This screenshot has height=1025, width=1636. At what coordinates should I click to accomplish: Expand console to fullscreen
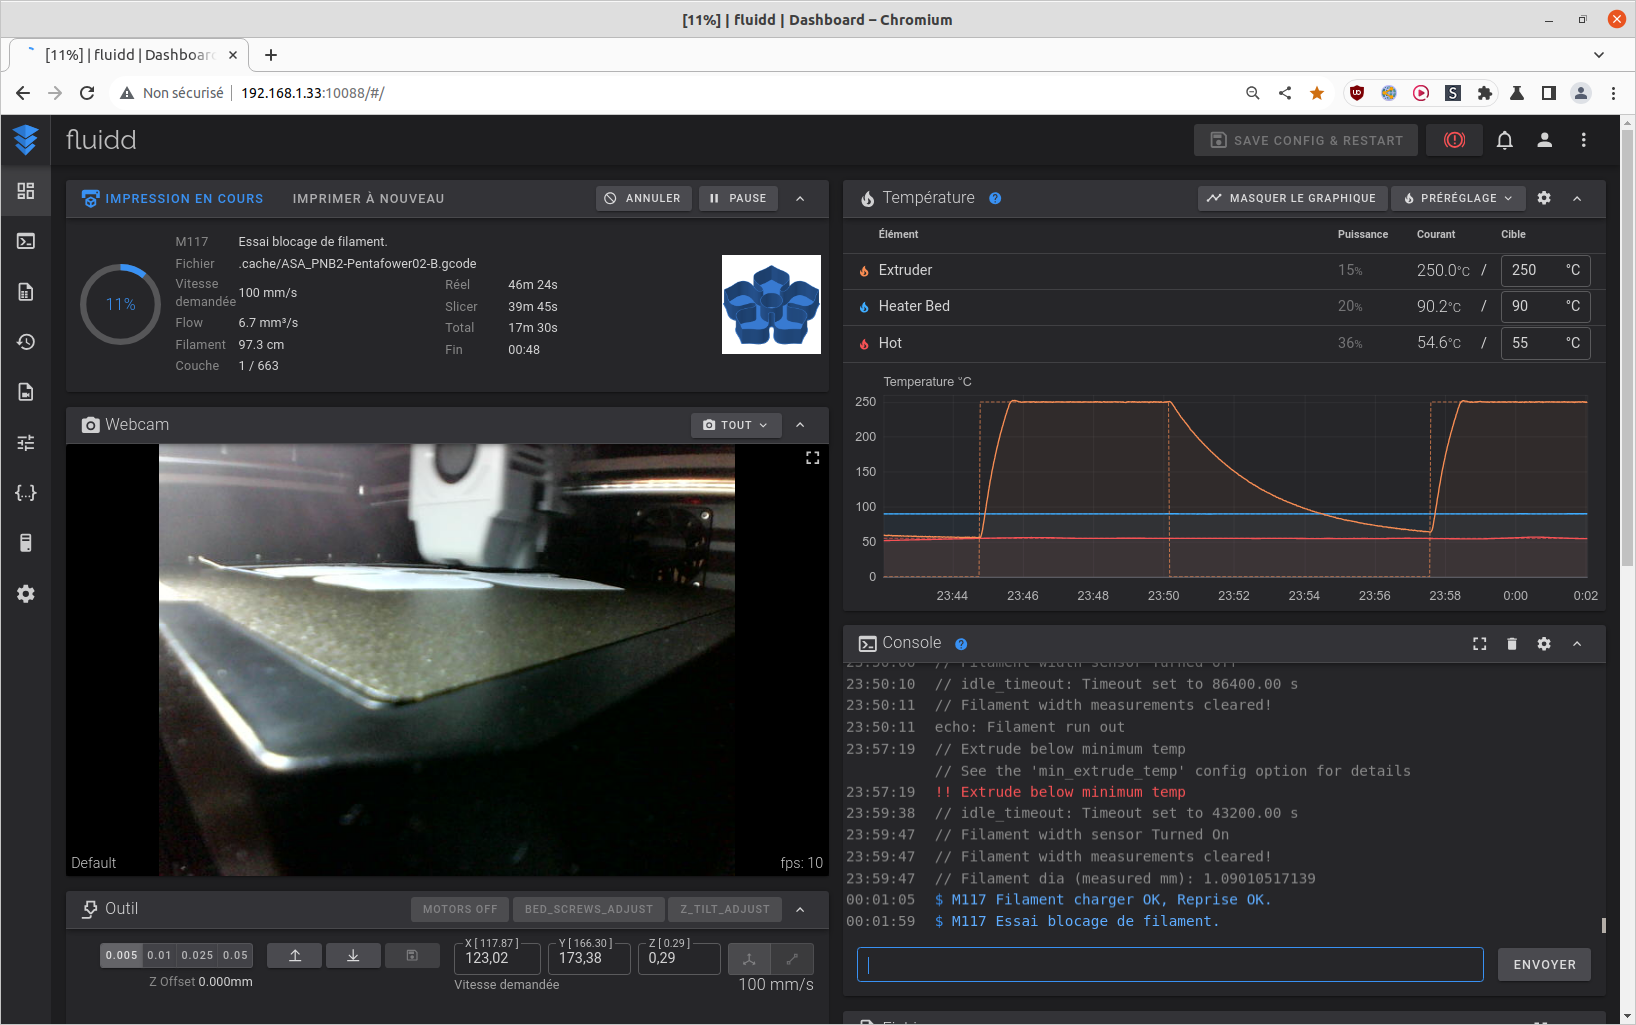1479,644
